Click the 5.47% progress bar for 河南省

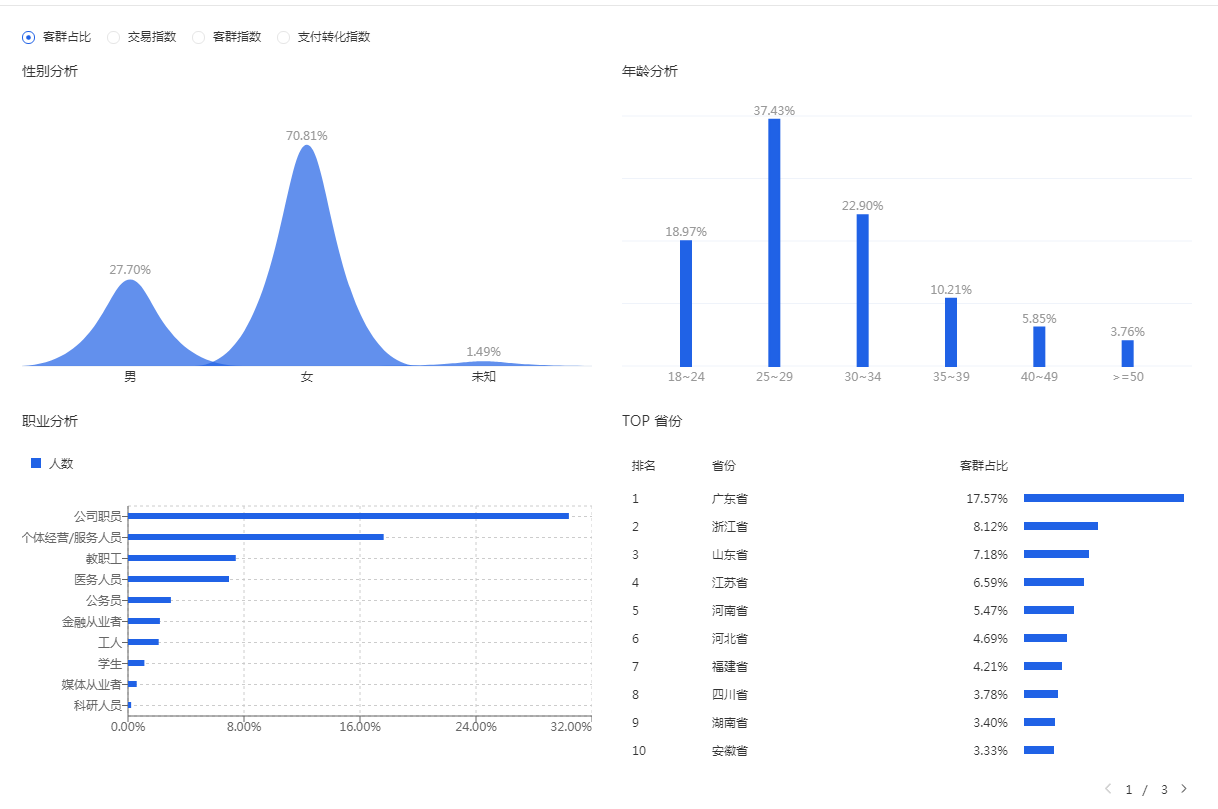1049,610
